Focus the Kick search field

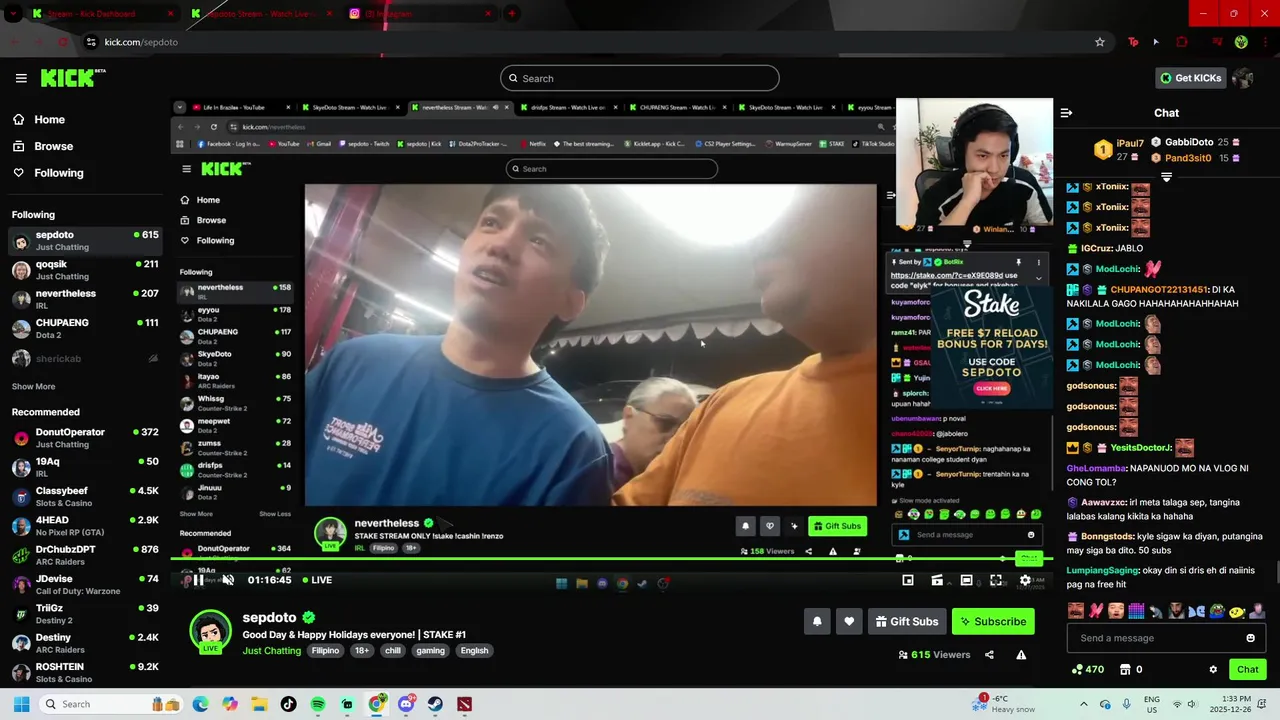point(640,78)
